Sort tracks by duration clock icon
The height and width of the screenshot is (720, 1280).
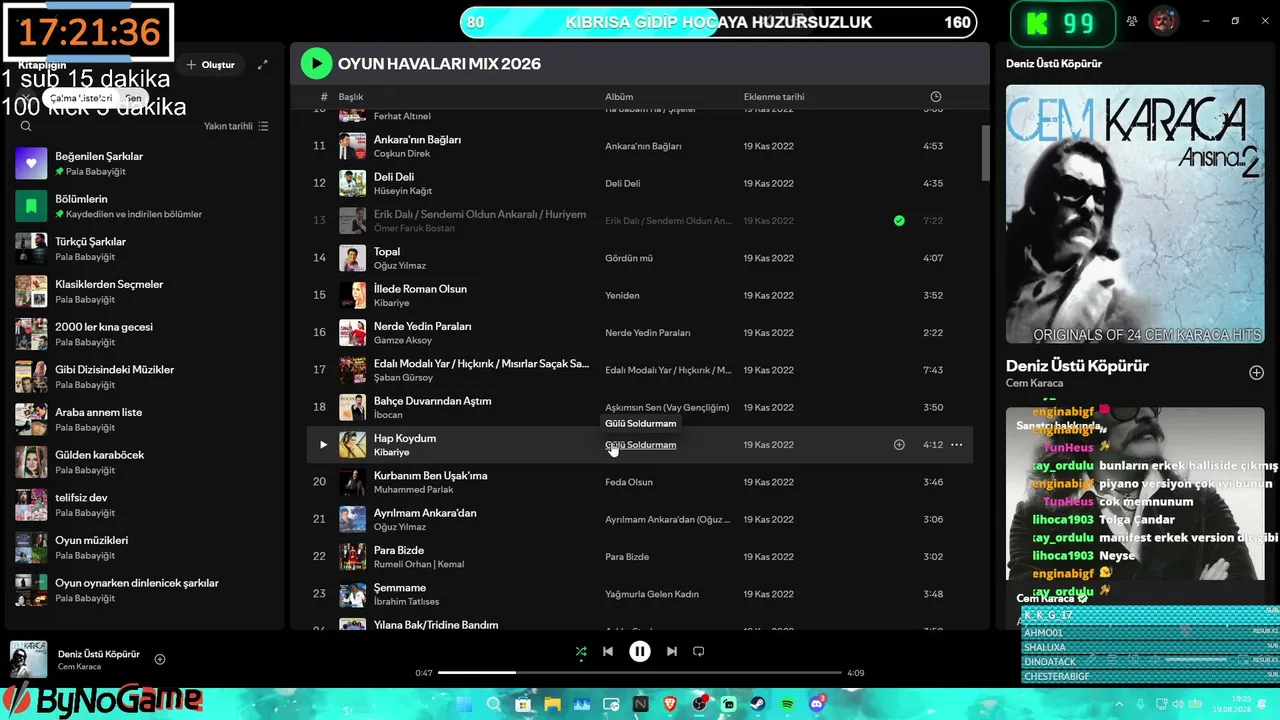[936, 97]
